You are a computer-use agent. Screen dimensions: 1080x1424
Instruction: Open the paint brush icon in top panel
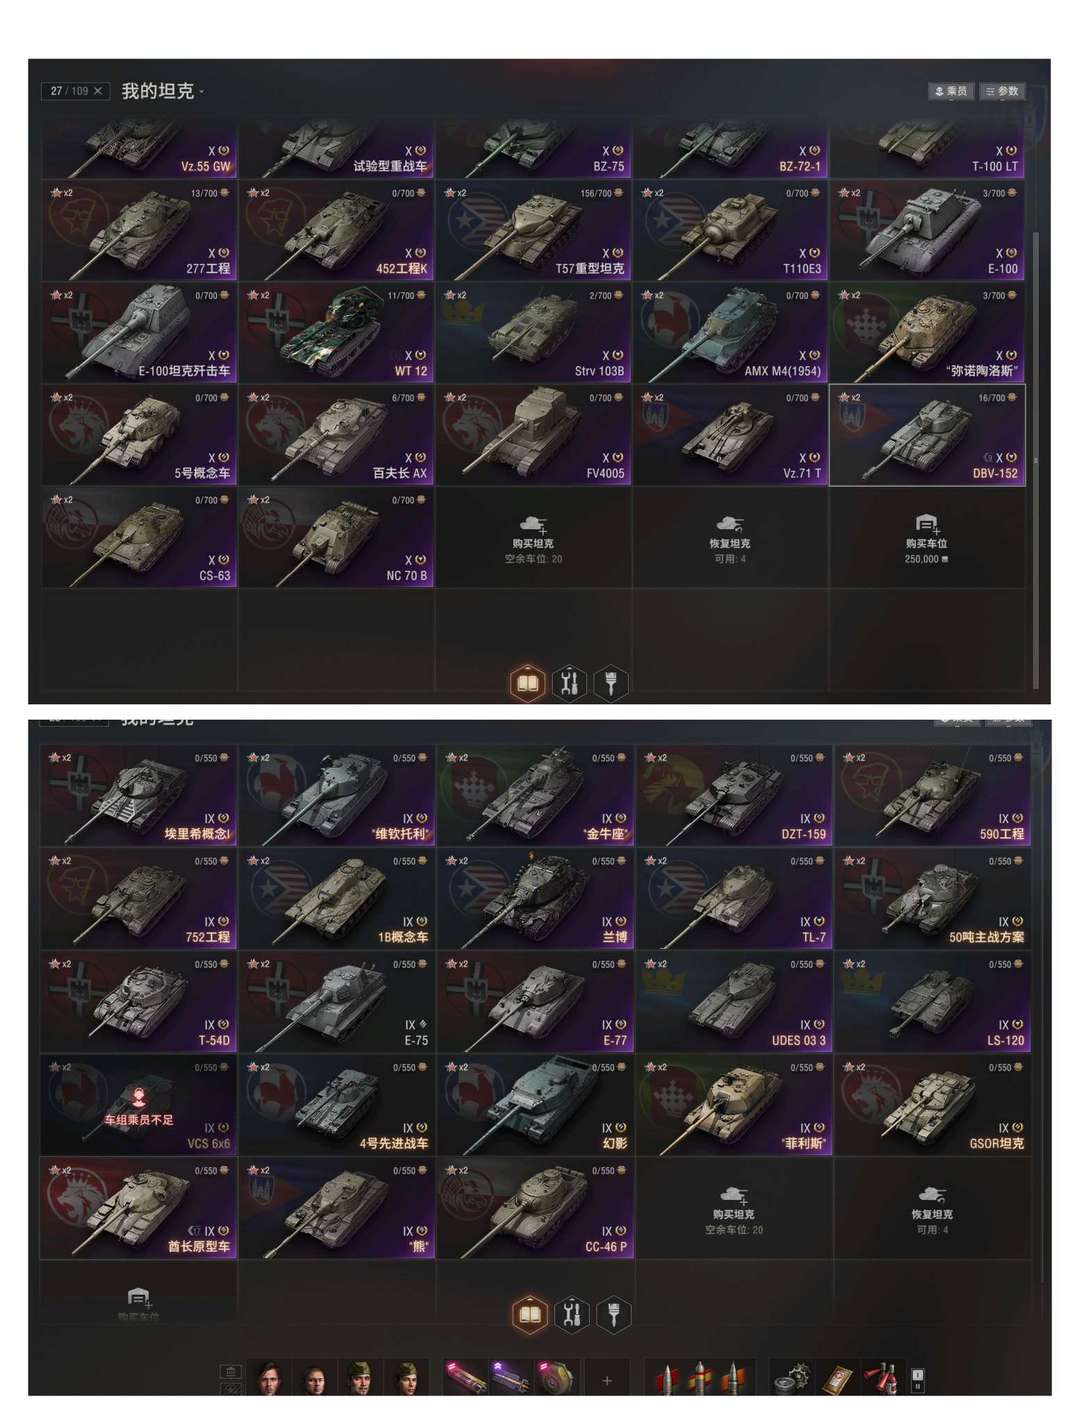pyautogui.click(x=610, y=683)
